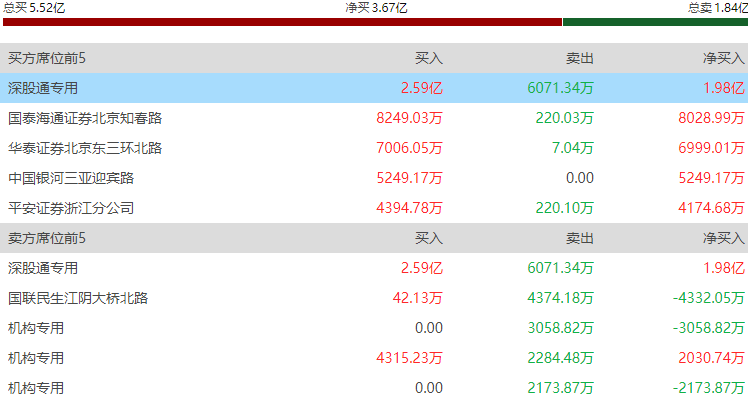Click the 42.13万 buy amount

click(417, 298)
